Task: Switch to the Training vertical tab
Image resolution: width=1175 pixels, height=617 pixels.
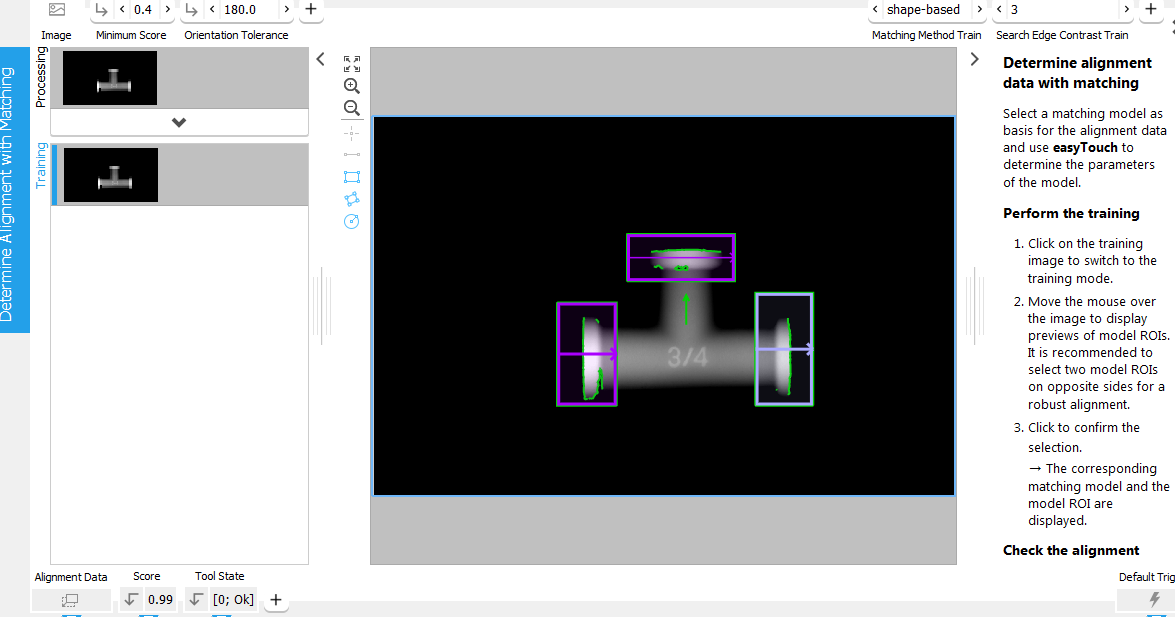Action: tap(41, 166)
